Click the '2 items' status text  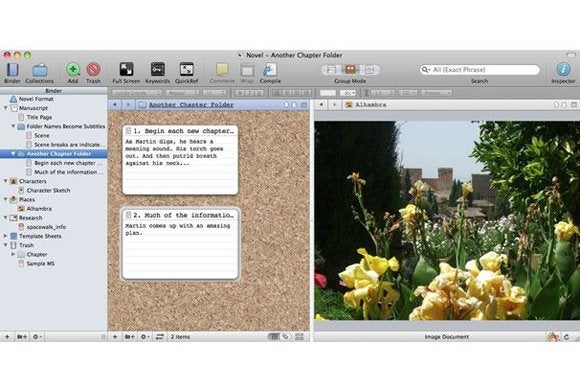(180, 337)
